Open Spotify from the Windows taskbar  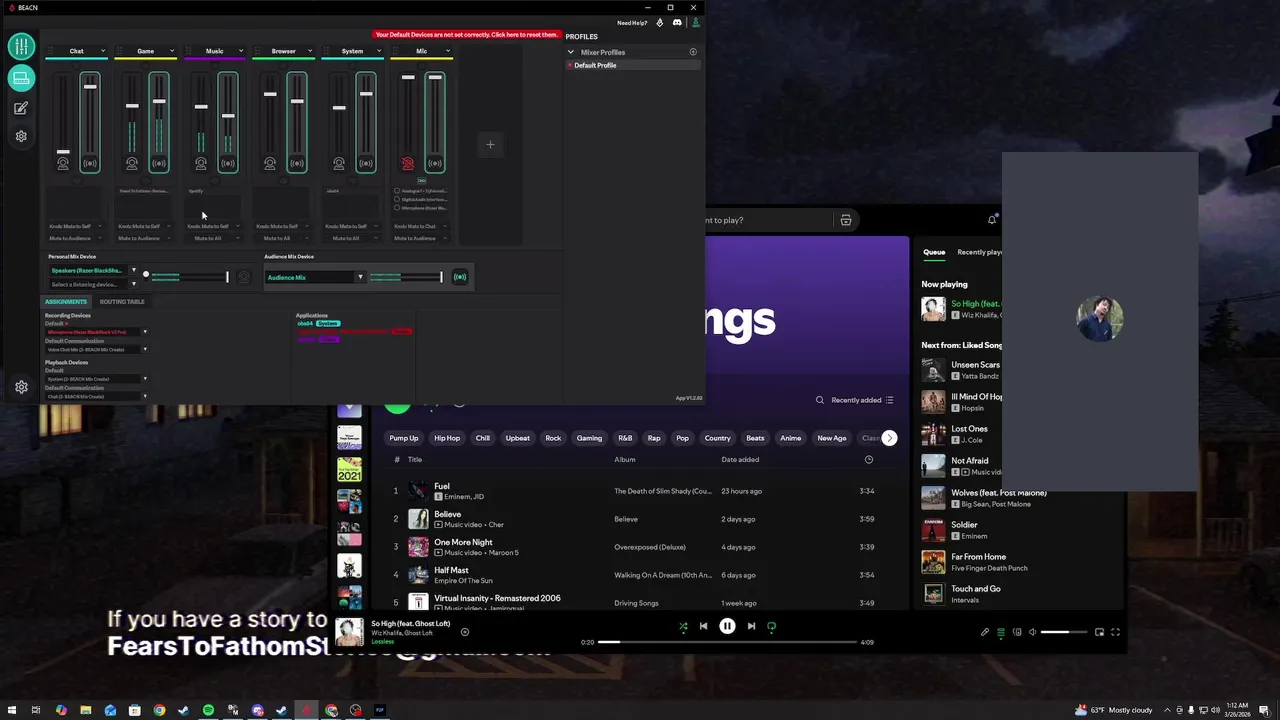(208, 710)
